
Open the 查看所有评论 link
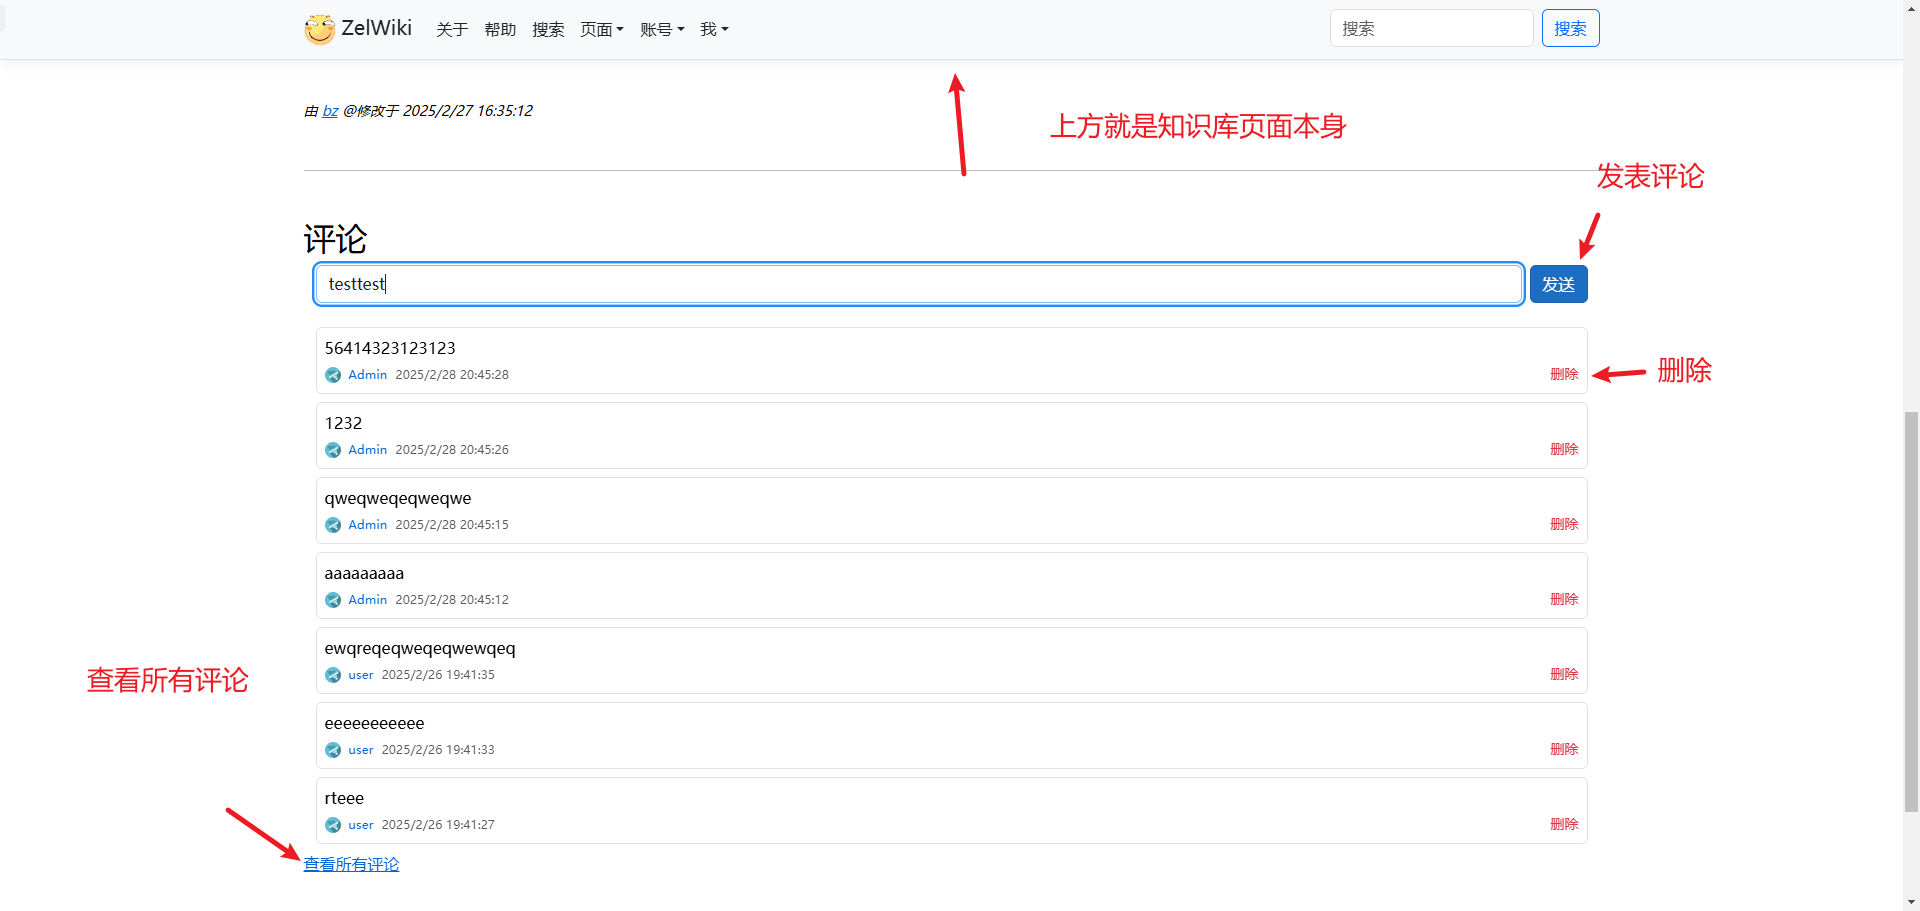point(351,864)
